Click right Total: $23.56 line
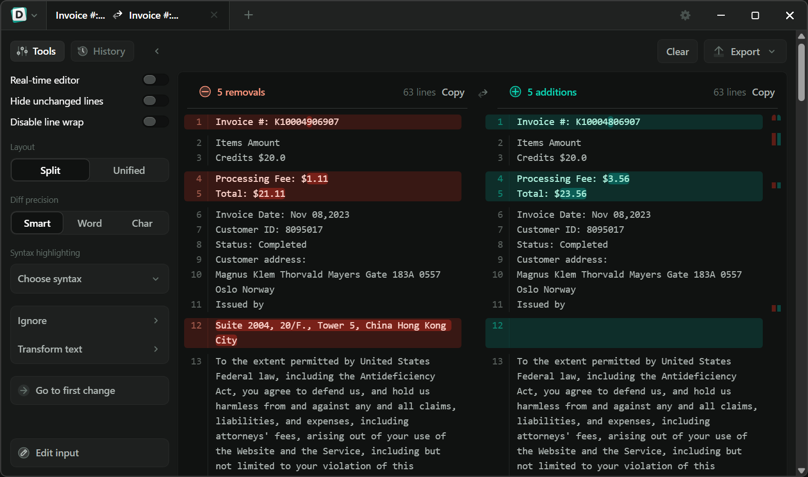This screenshot has height=477, width=808. 624,194
